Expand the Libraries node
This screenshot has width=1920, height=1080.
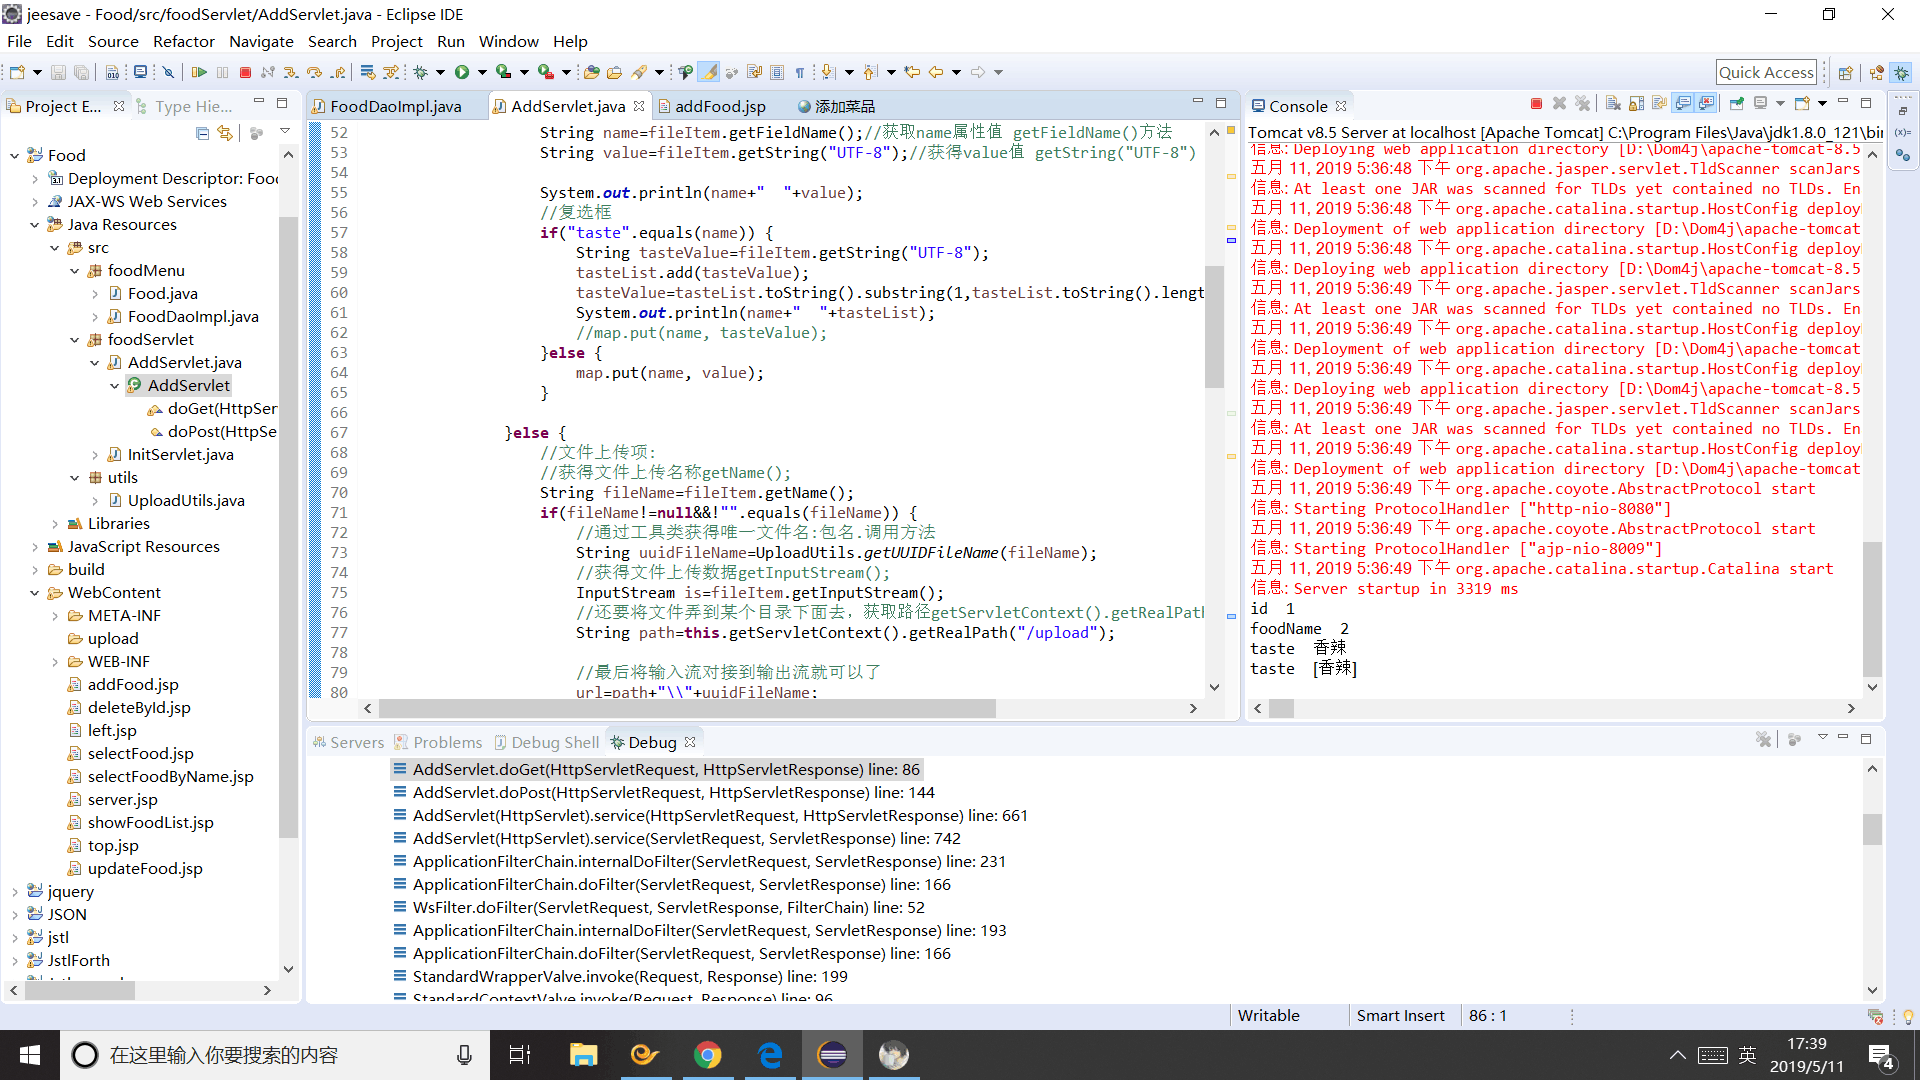[55, 524]
